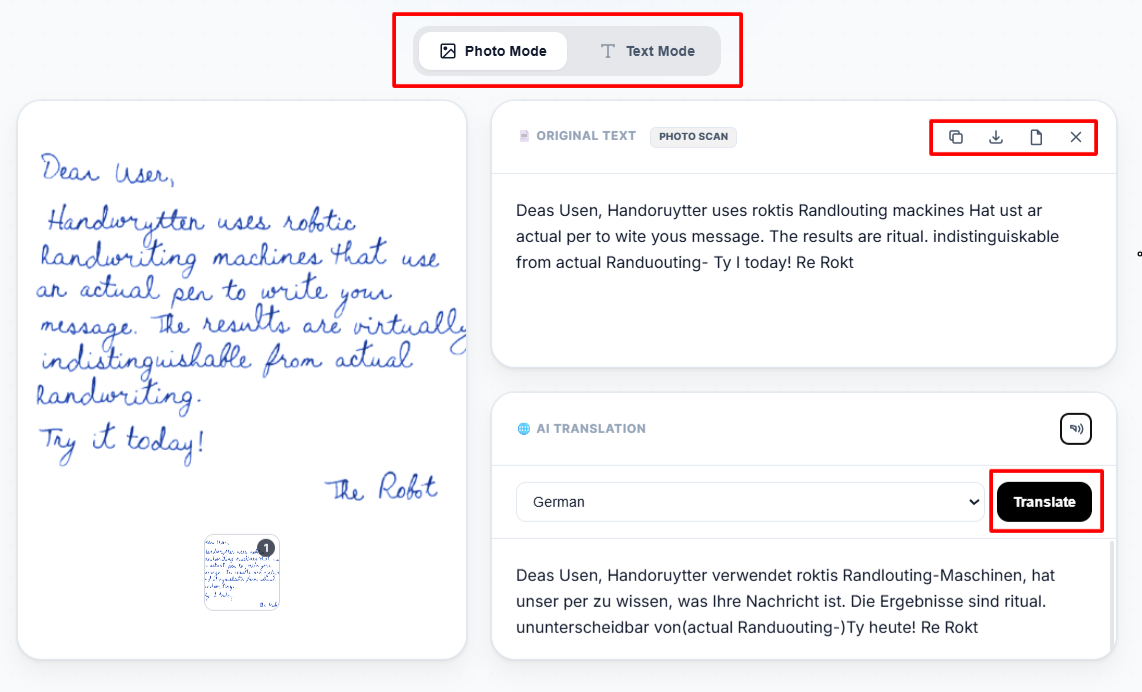The image size is (1142, 692).
Task: Select the handwriting page thumbnail
Action: (242, 573)
